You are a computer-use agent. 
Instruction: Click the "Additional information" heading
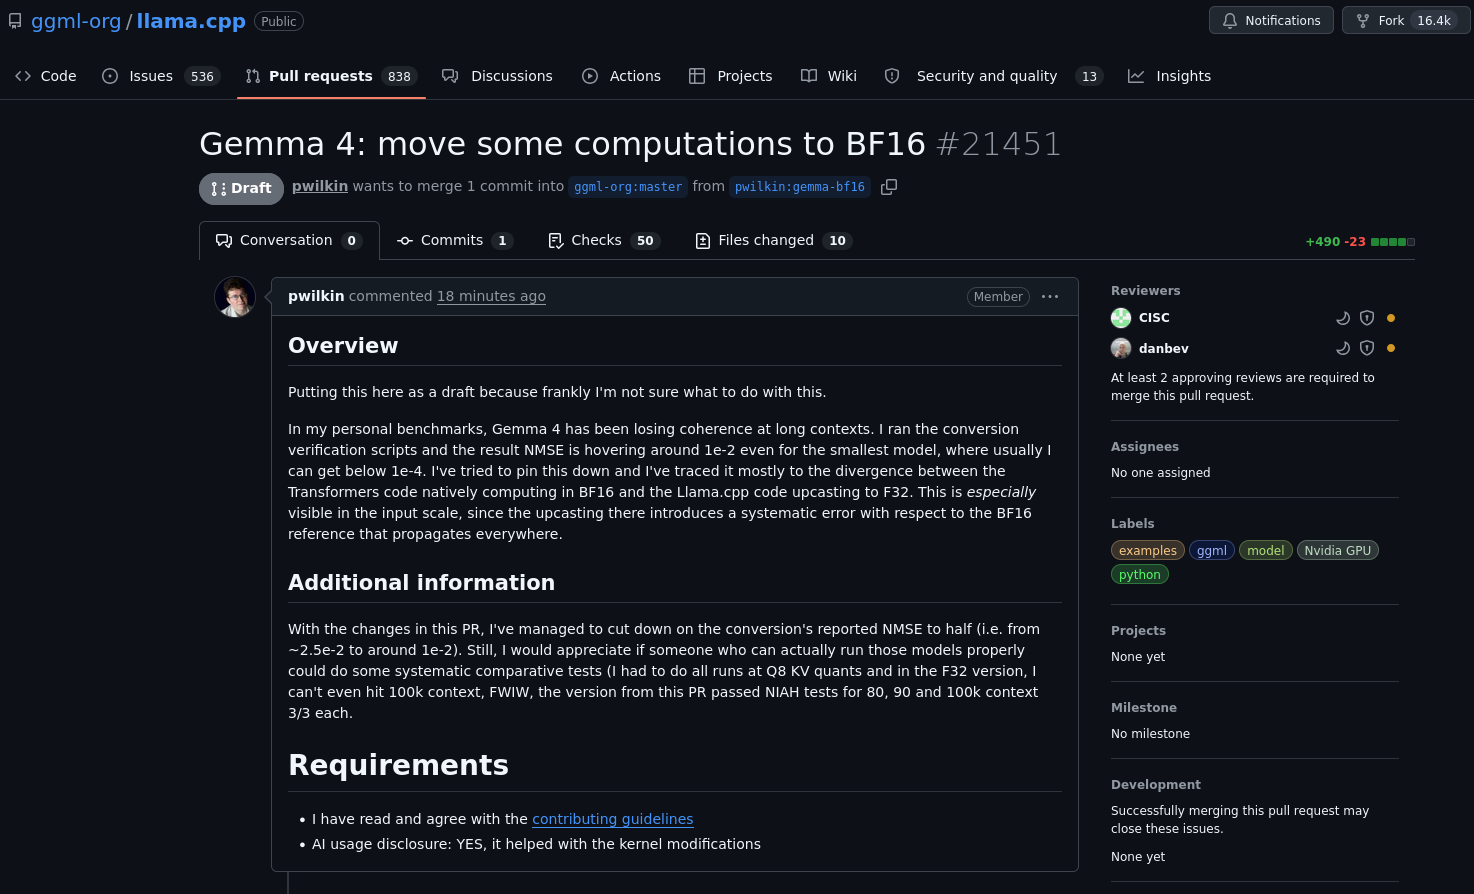point(421,583)
